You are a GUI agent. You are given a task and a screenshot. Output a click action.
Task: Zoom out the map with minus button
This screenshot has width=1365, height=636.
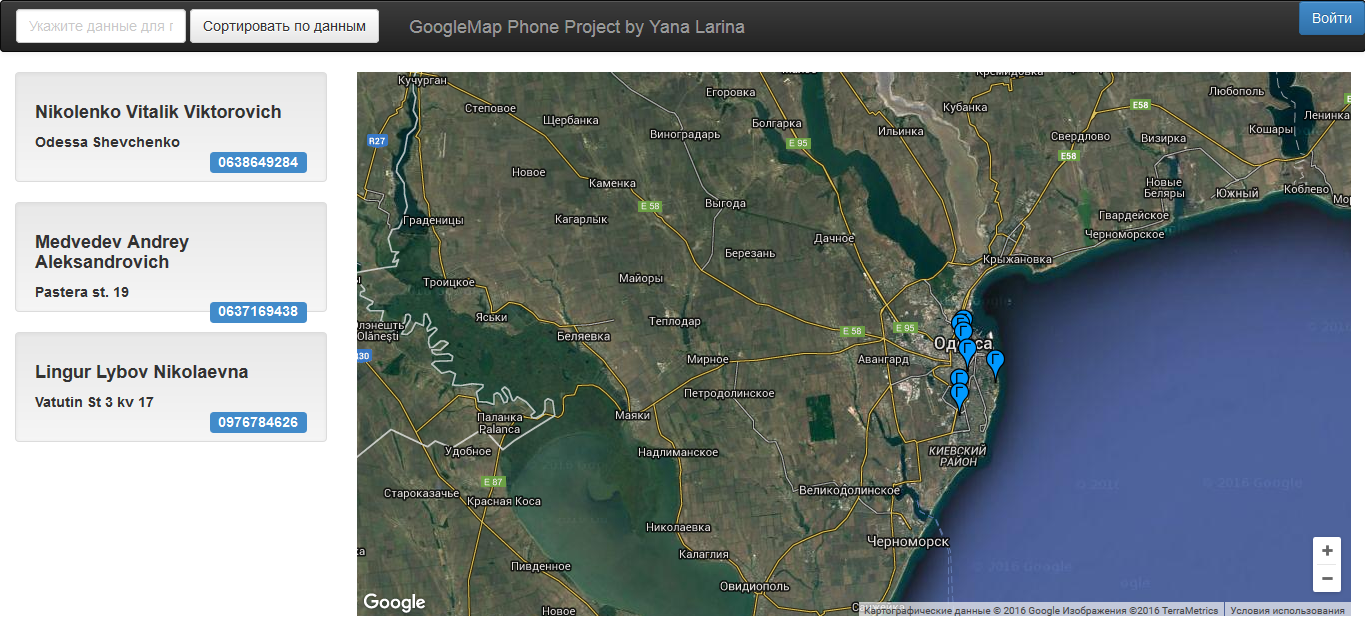[1327, 578]
